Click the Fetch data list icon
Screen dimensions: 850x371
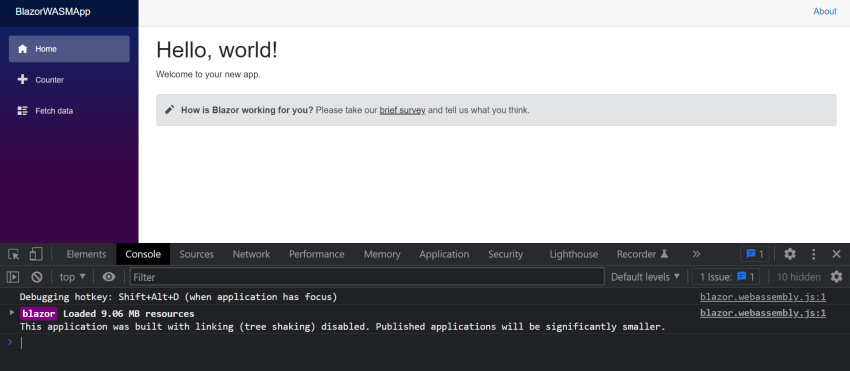point(22,111)
